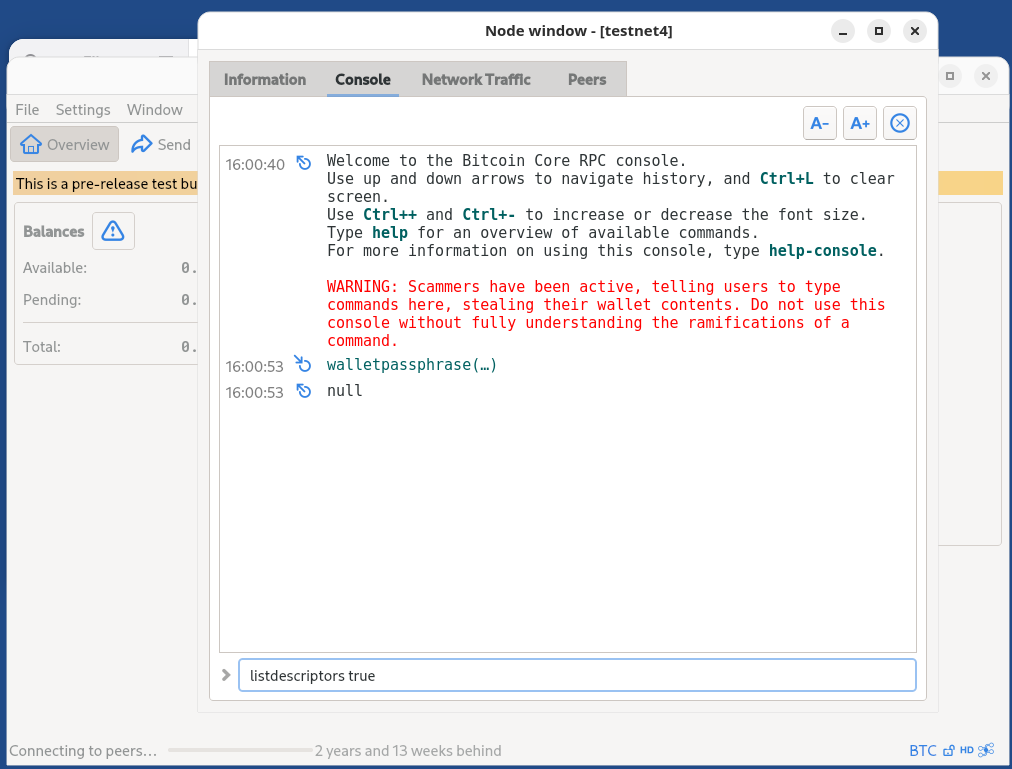Click the walletpassphrase command arrow icon
Viewport: 1012px width, 769px height.
point(303,364)
